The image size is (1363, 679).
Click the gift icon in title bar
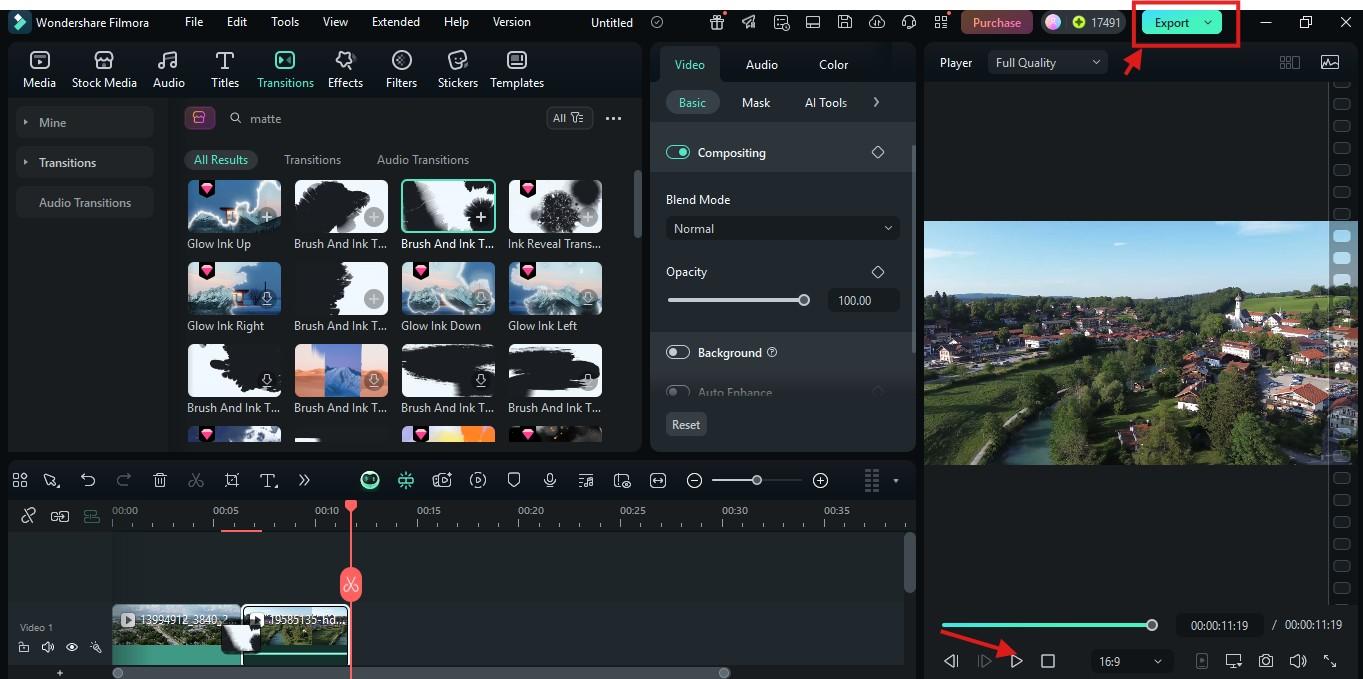point(717,22)
